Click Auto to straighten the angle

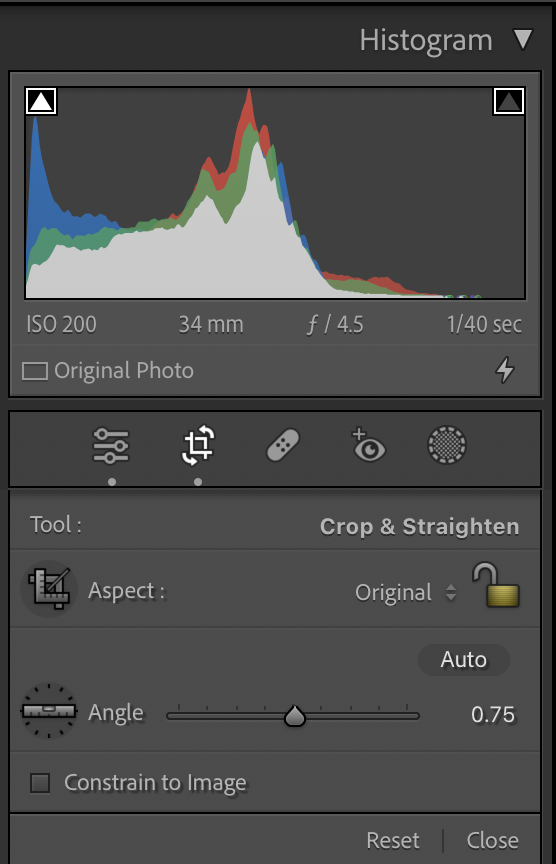tap(463, 660)
